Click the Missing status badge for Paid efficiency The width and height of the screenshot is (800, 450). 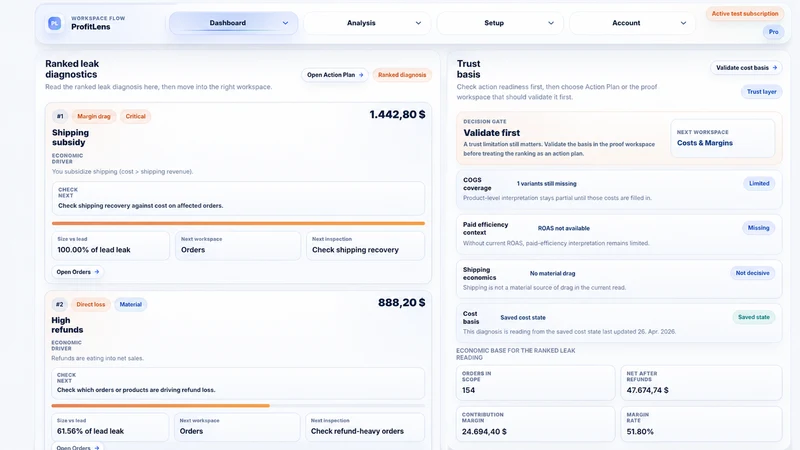758,228
